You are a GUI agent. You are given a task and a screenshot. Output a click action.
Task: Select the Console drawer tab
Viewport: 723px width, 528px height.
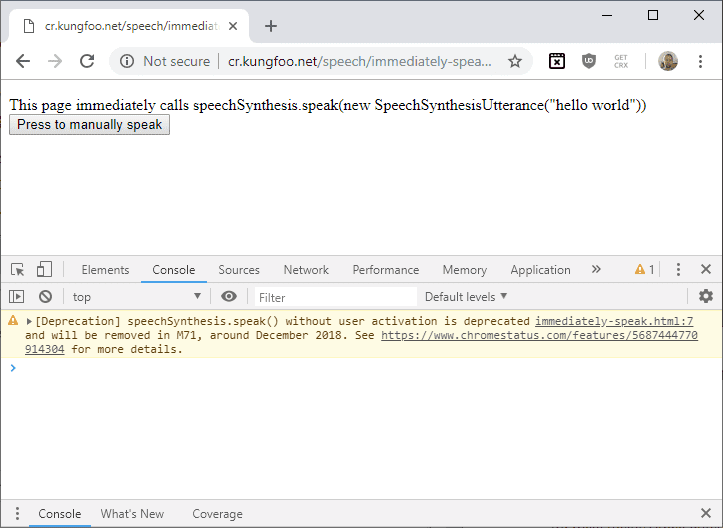pyautogui.click(x=59, y=514)
